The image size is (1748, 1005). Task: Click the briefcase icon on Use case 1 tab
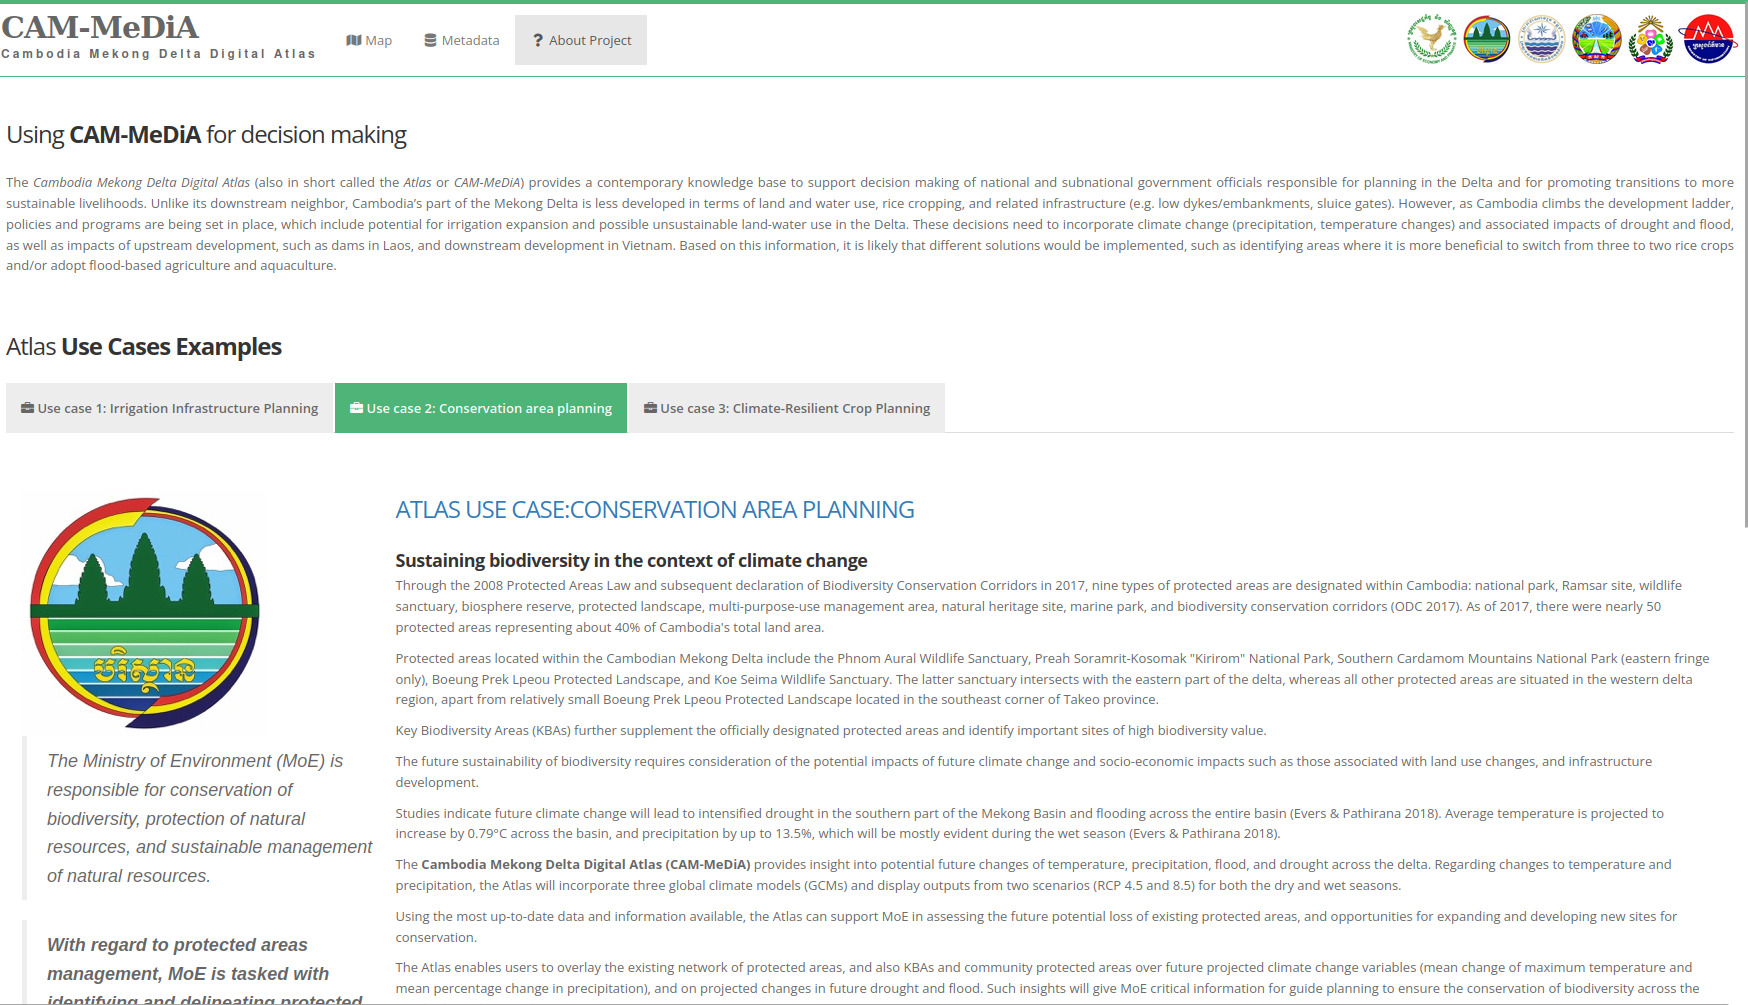pyautogui.click(x=27, y=408)
